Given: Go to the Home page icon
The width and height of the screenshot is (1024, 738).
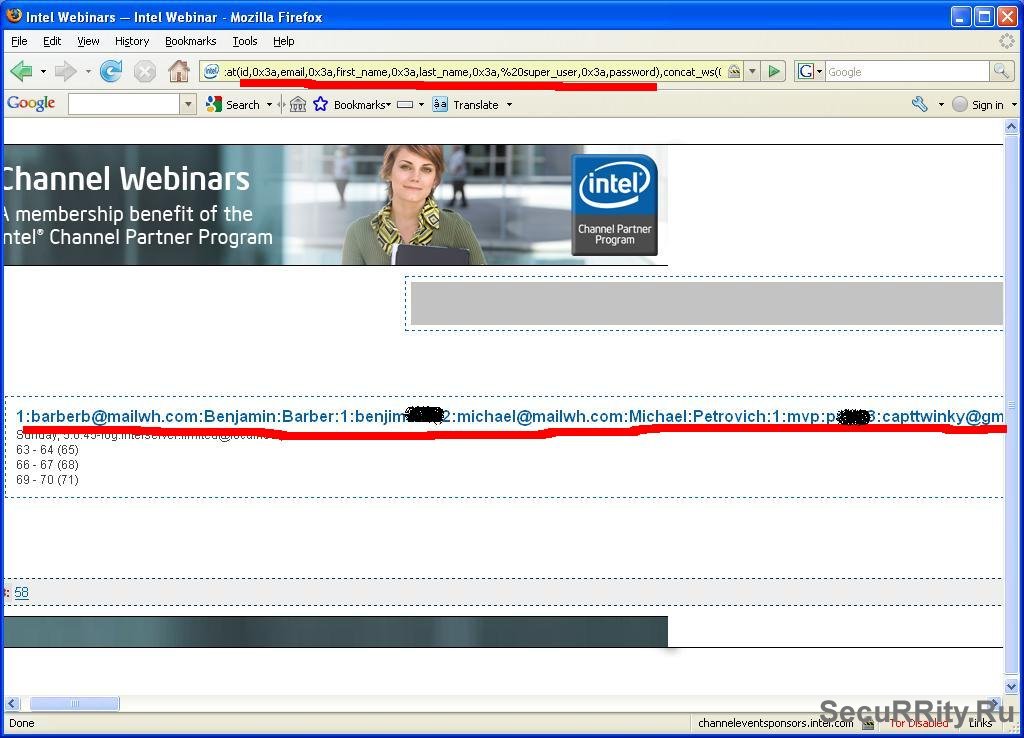Looking at the screenshot, I should [x=178, y=71].
